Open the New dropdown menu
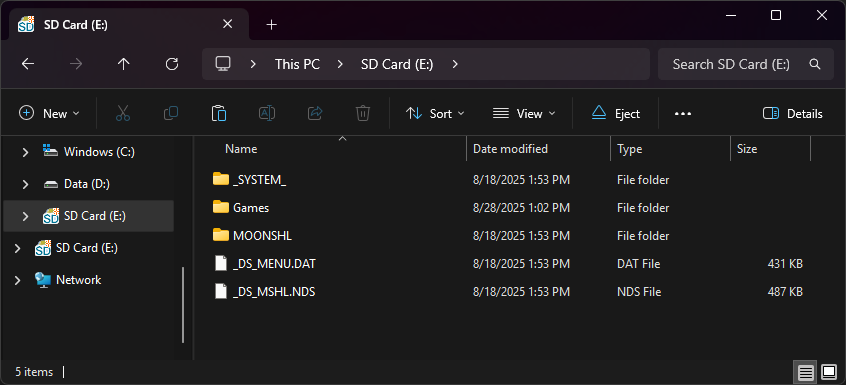Viewport: 846px width, 385px height. 49,114
